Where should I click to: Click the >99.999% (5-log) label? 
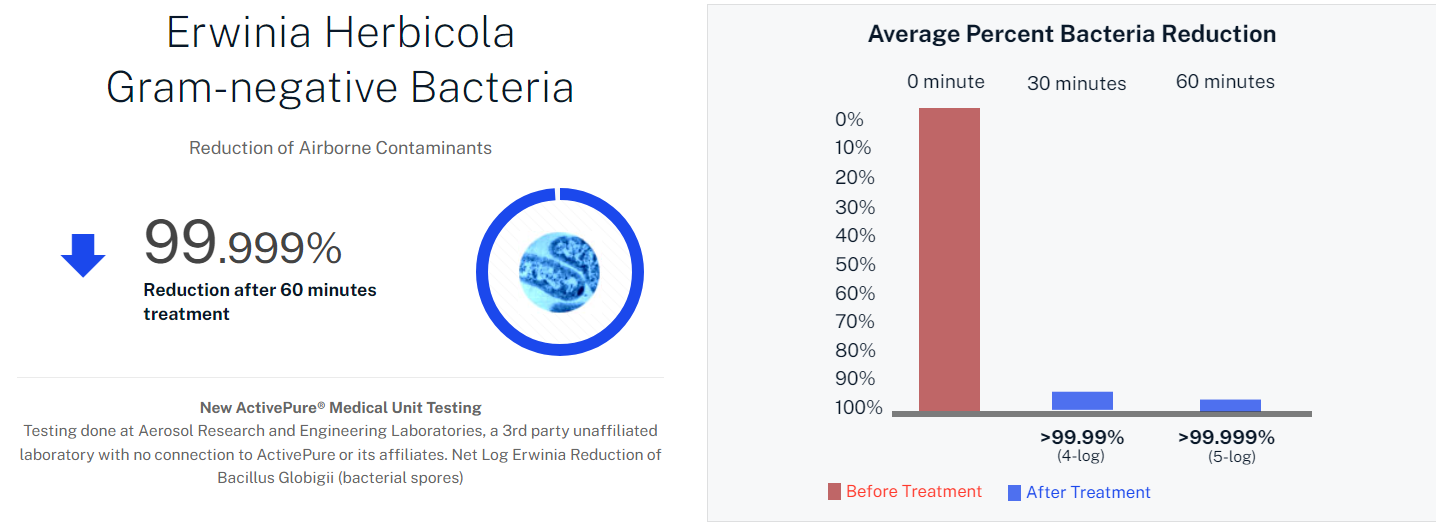coord(1226,445)
